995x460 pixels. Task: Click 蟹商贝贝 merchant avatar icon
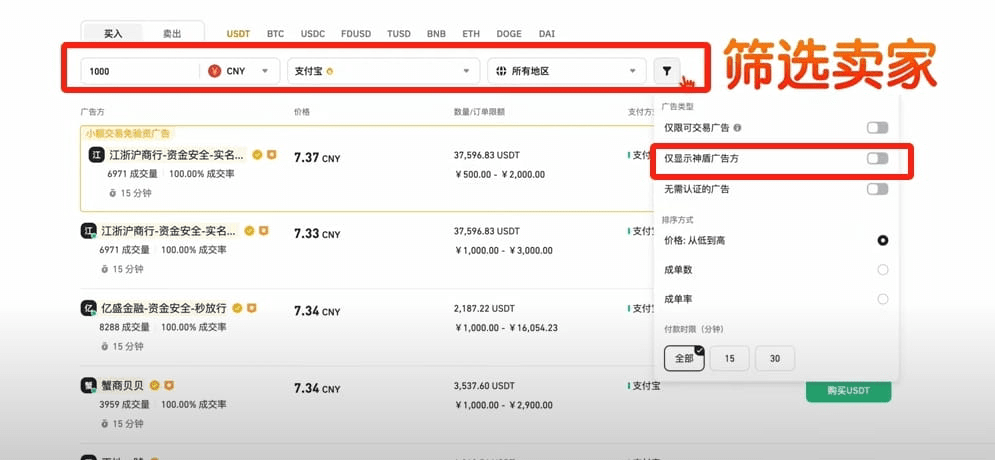(88, 386)
